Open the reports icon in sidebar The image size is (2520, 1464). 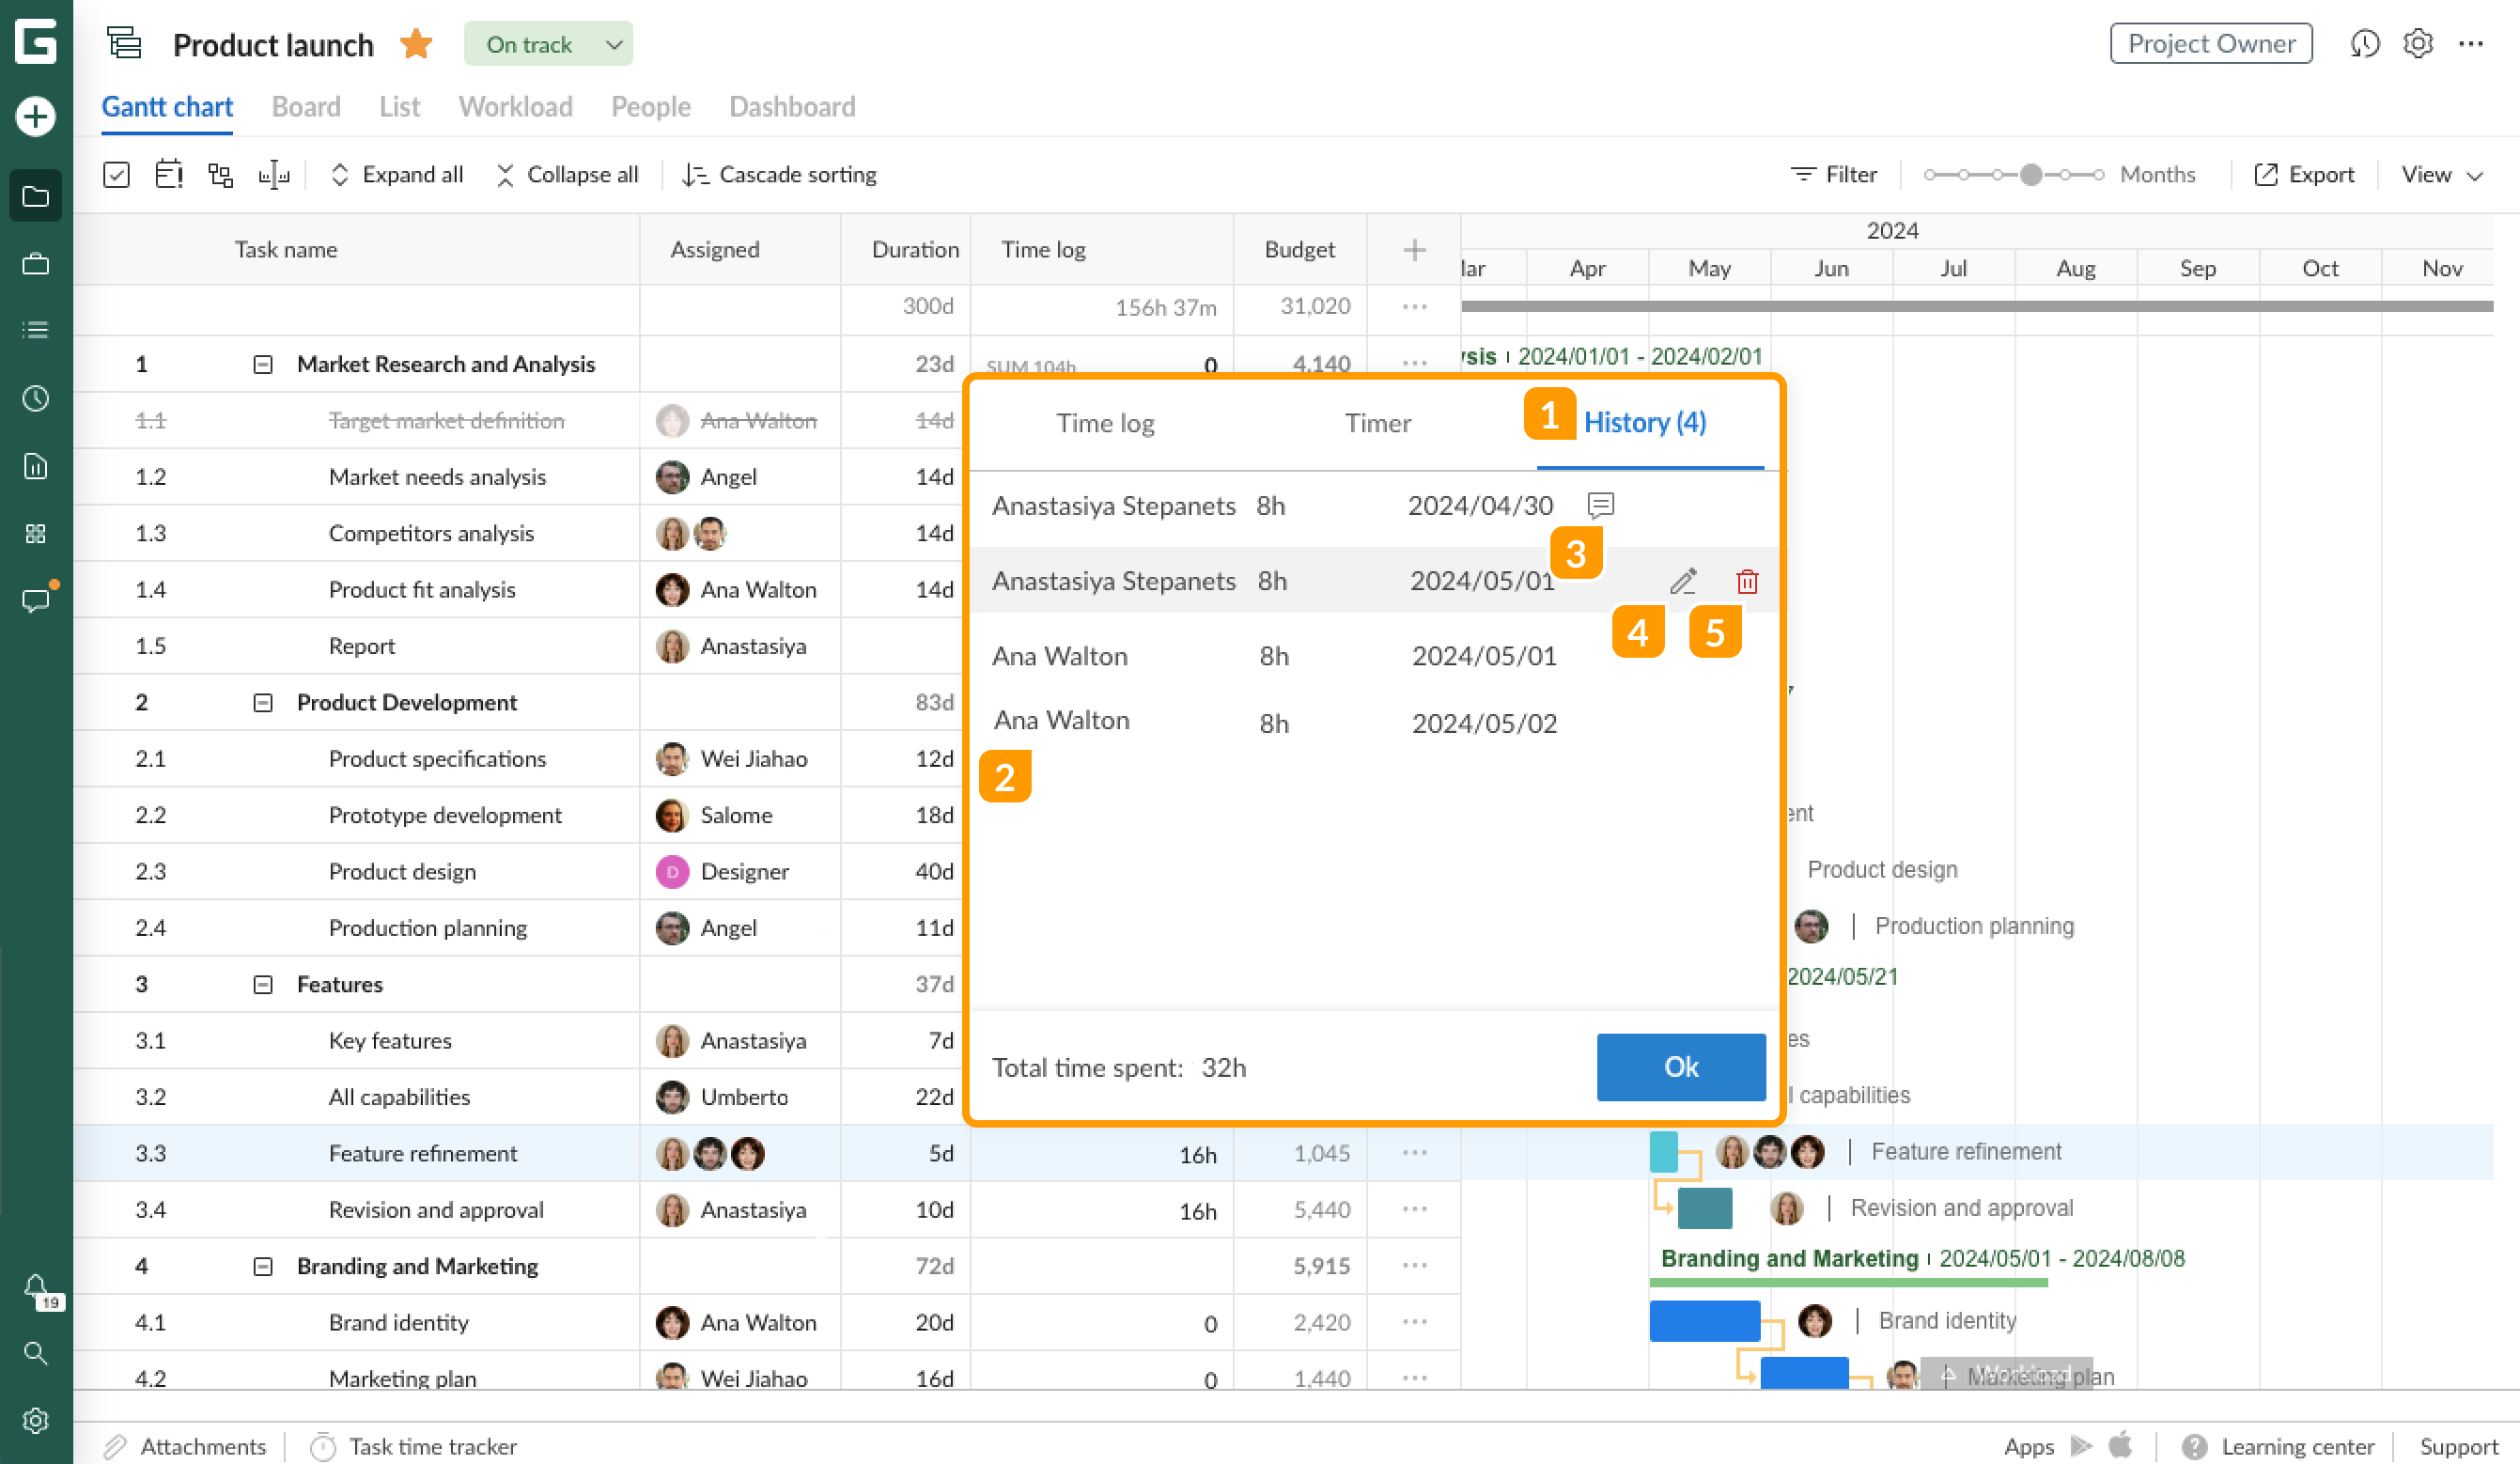[x=36, y=466]
